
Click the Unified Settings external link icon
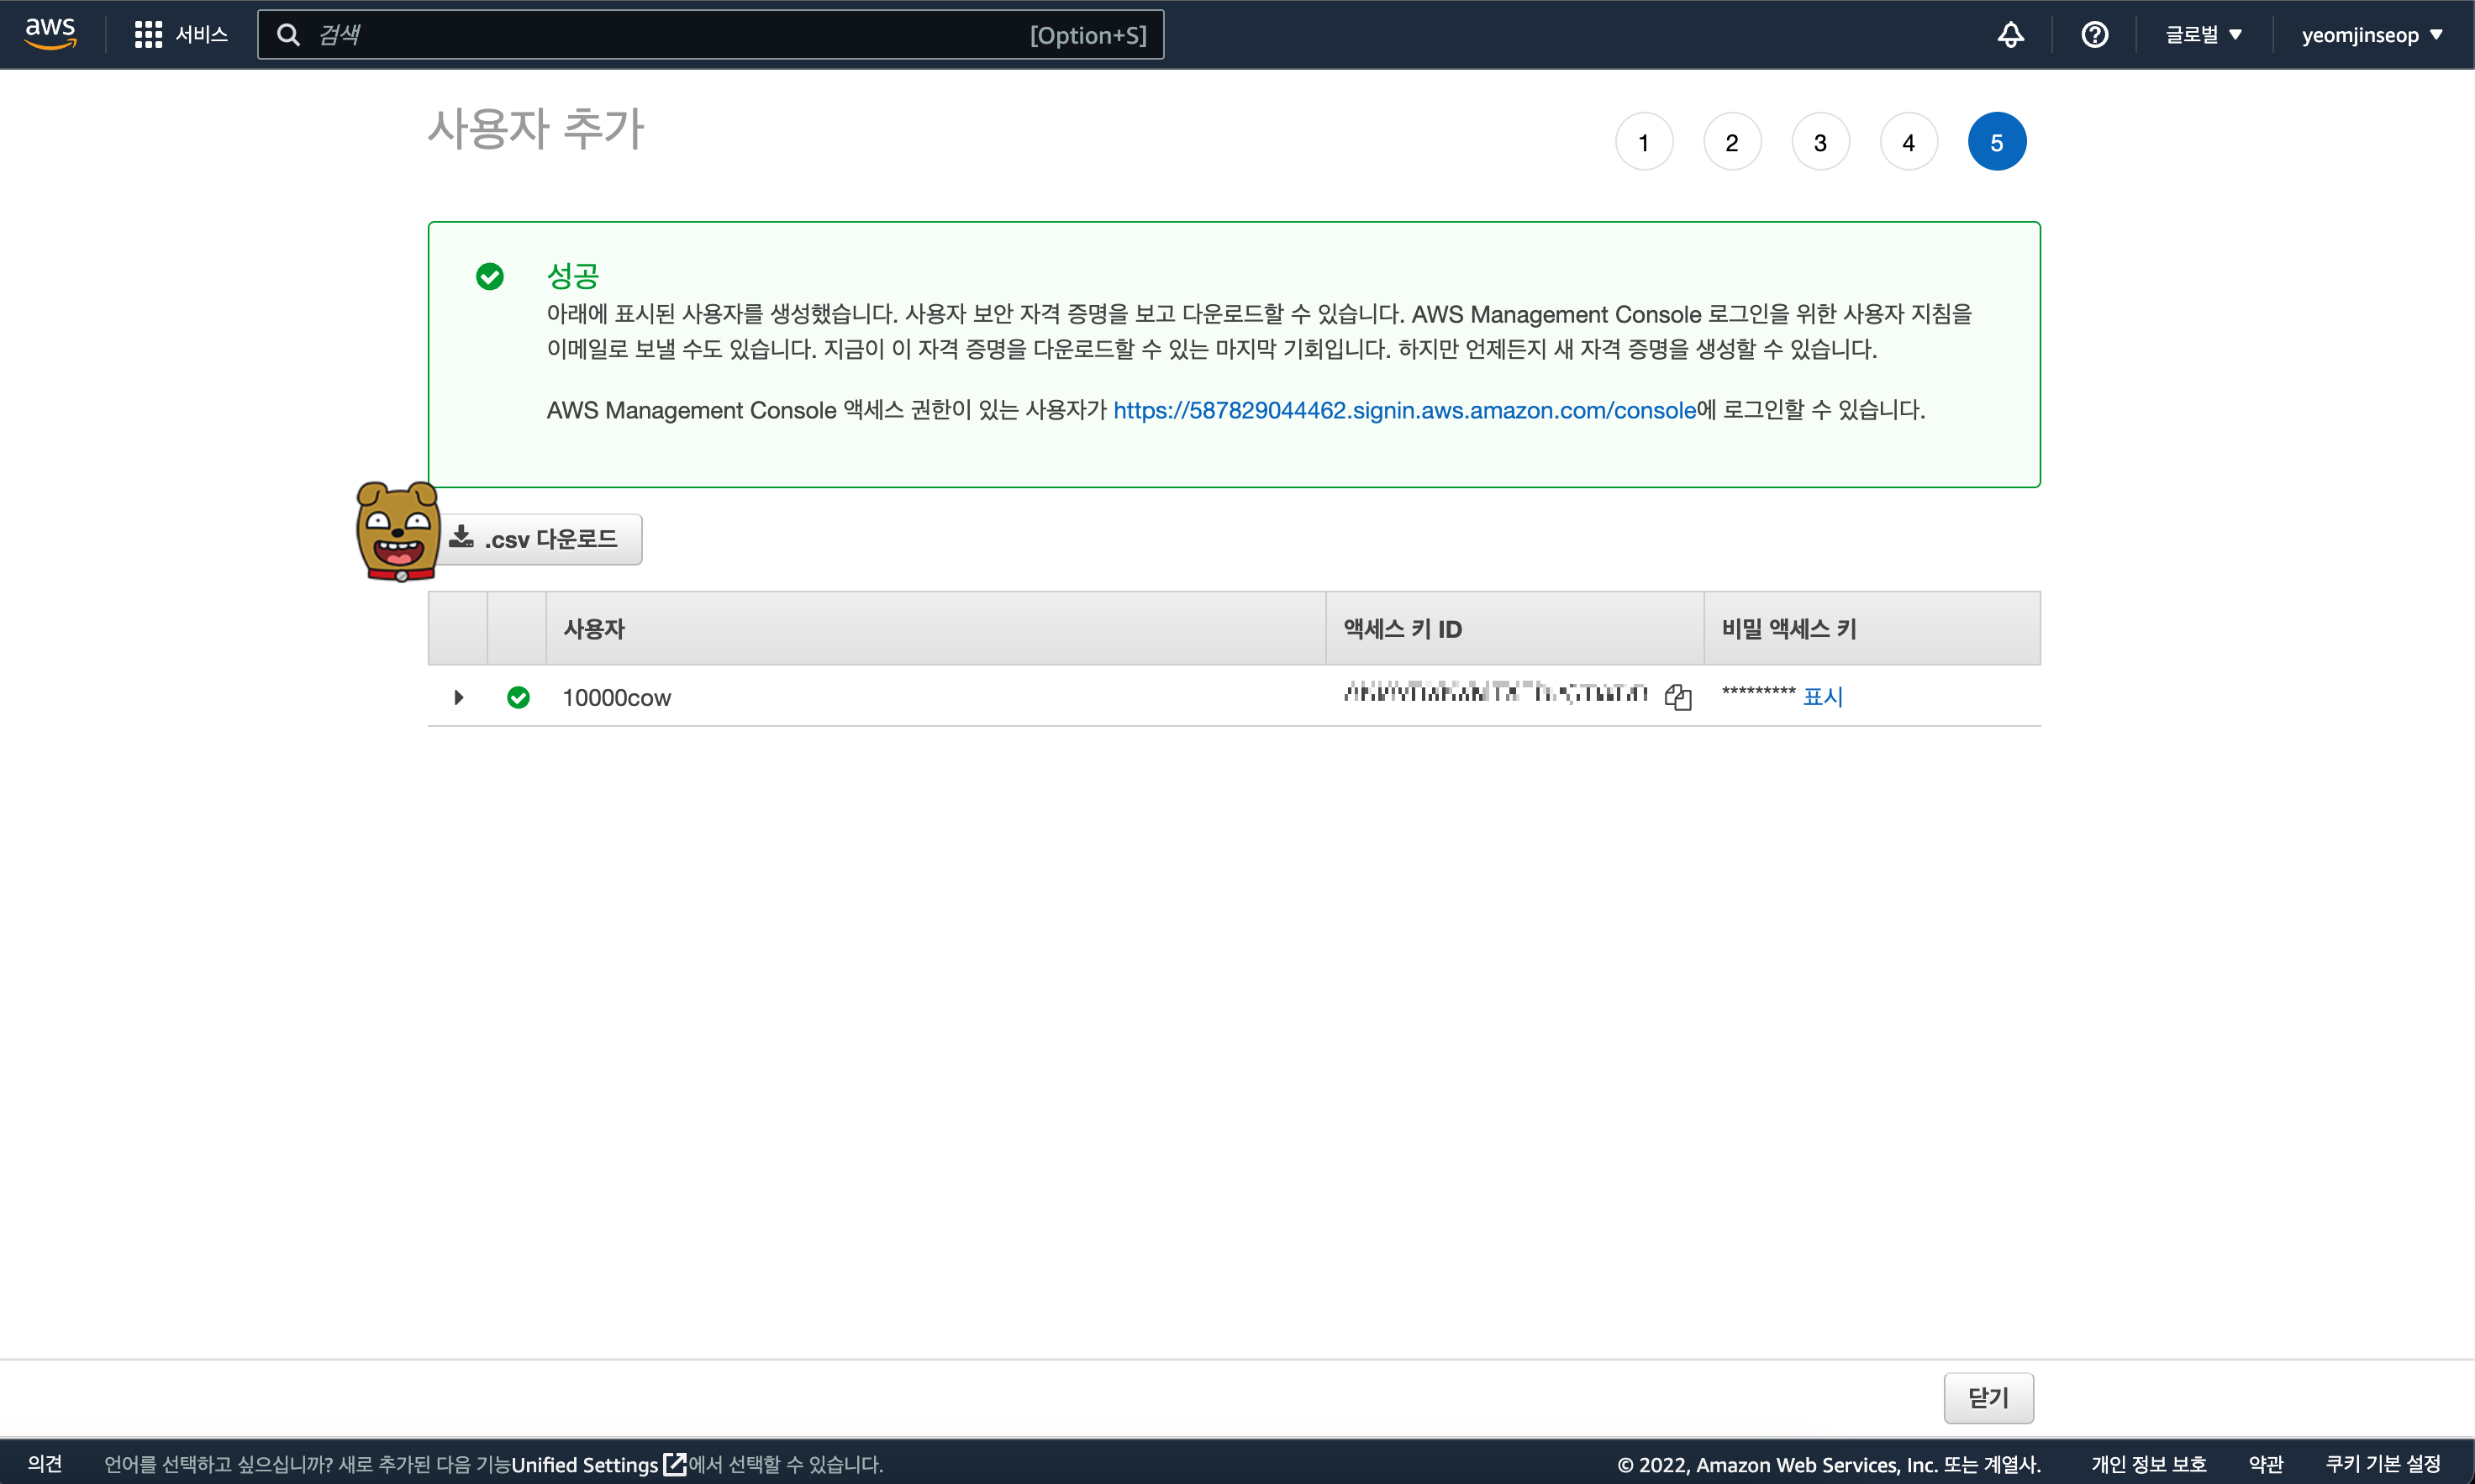675,1464
